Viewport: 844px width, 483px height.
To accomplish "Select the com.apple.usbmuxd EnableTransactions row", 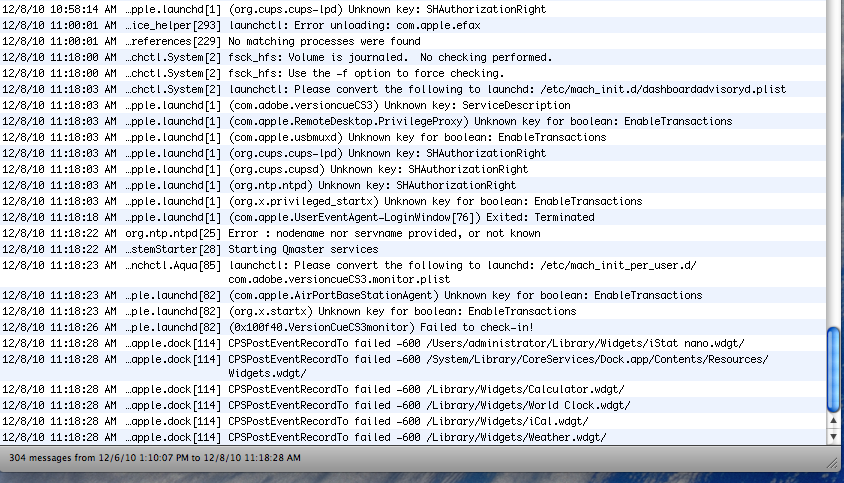I will pyautogui.click(x=413, y=137).
